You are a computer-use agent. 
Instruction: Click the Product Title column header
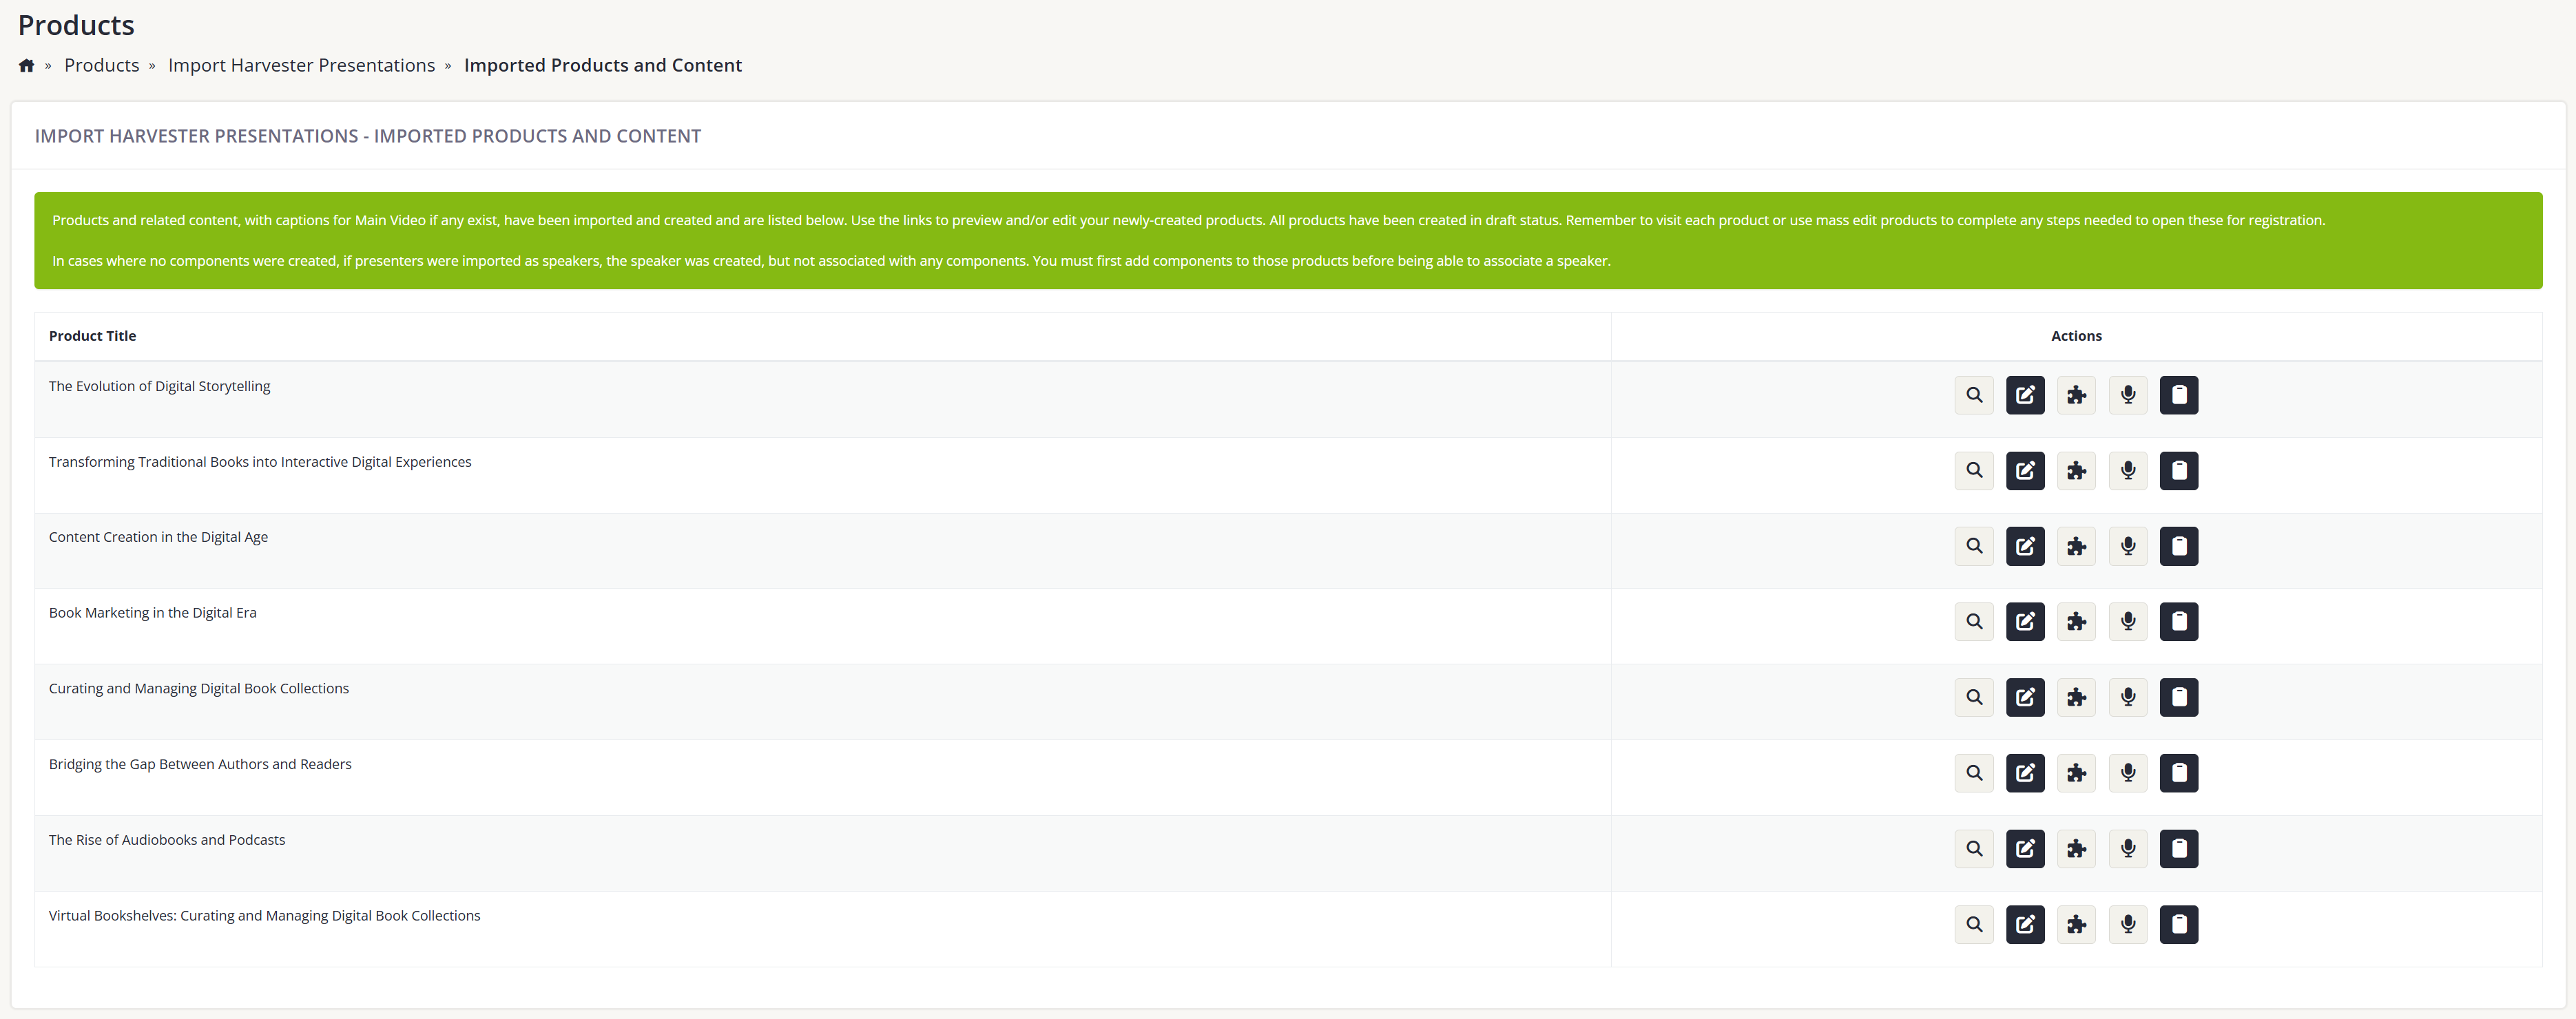point(92,336)
